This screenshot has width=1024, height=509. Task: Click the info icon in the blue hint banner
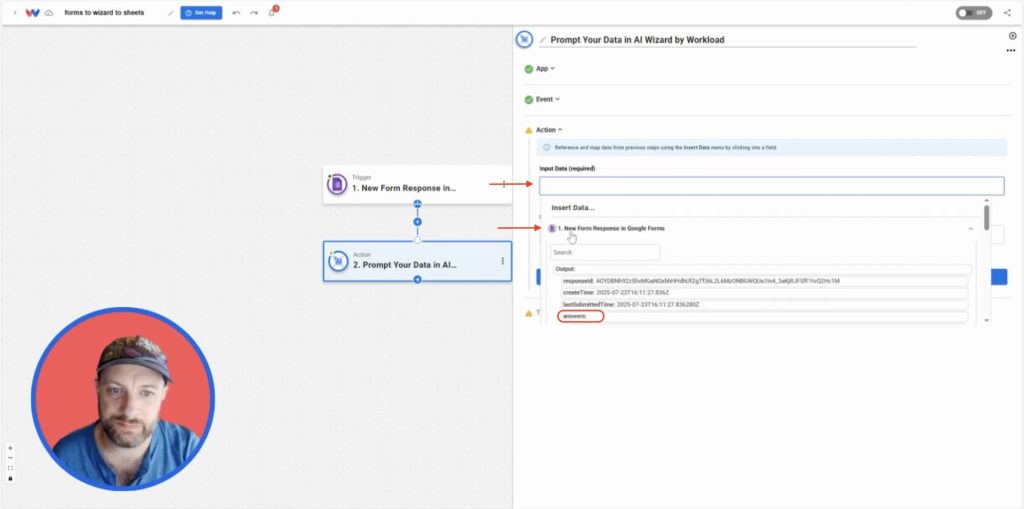pos(547,148)
